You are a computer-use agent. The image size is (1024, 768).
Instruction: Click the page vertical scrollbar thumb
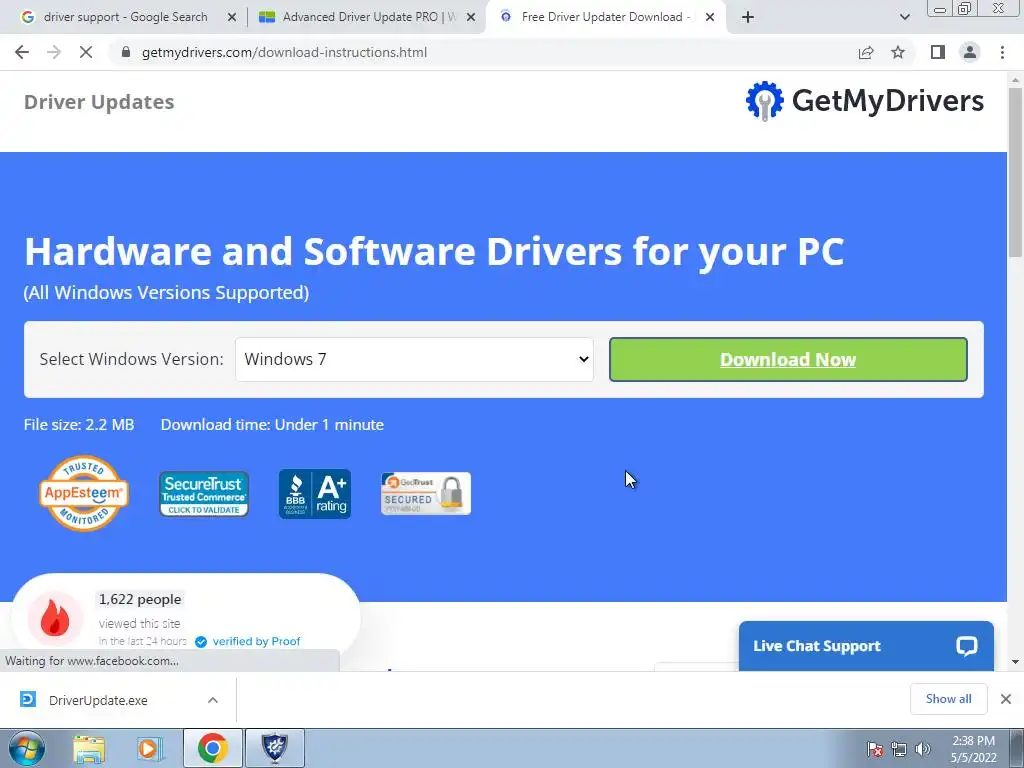point(1016,170)
